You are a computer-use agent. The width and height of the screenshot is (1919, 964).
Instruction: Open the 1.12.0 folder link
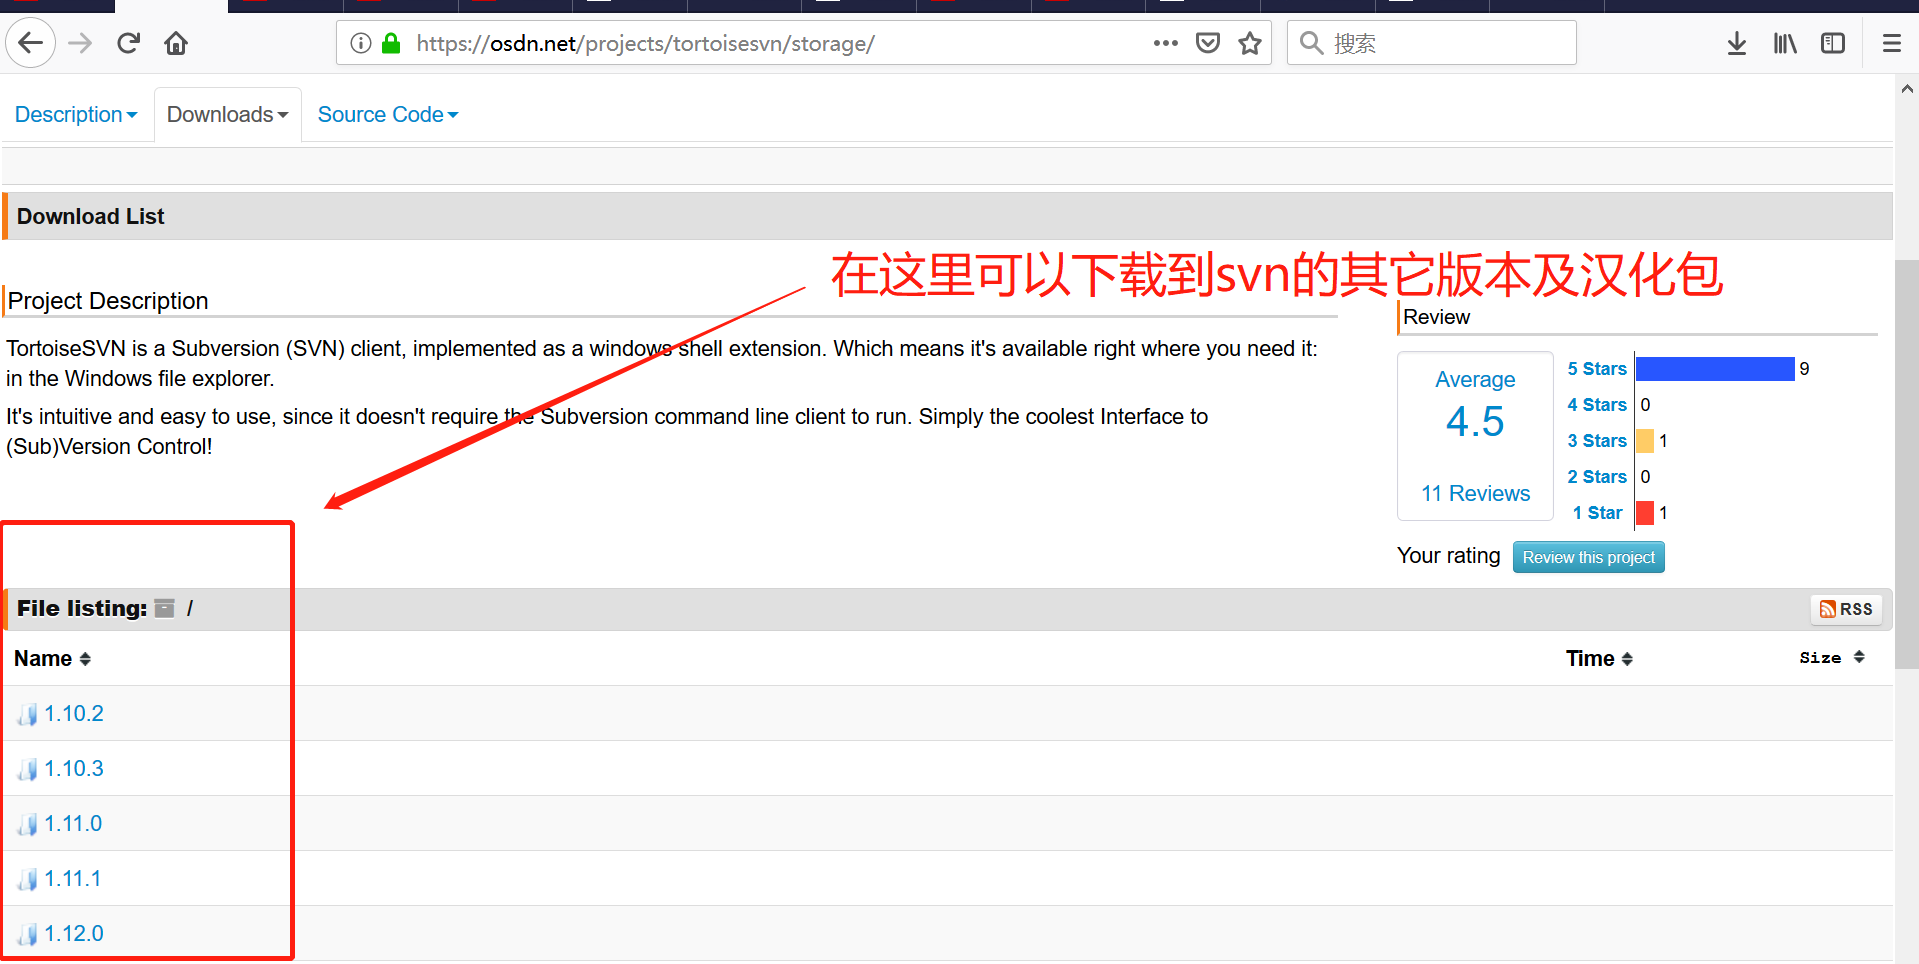click(x=74, y=933)
